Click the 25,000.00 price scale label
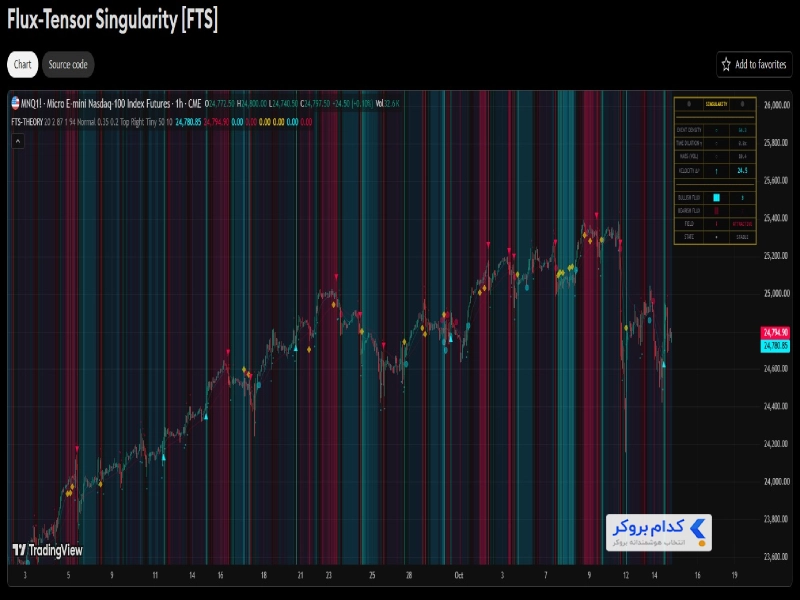The image size is (800, 600). [x=777, y=293]
